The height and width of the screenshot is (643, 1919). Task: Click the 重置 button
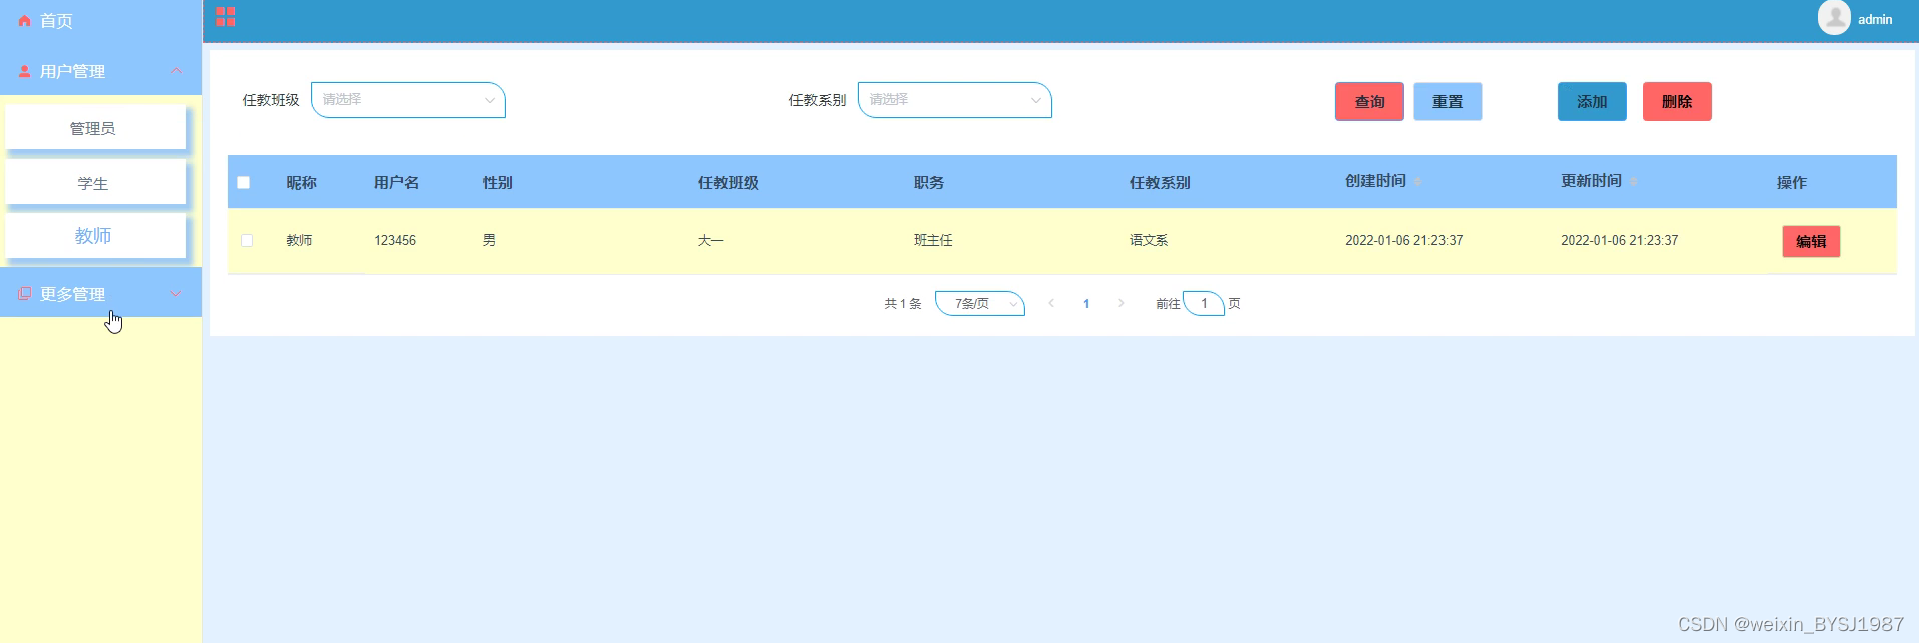click(x=1447, y=101)
